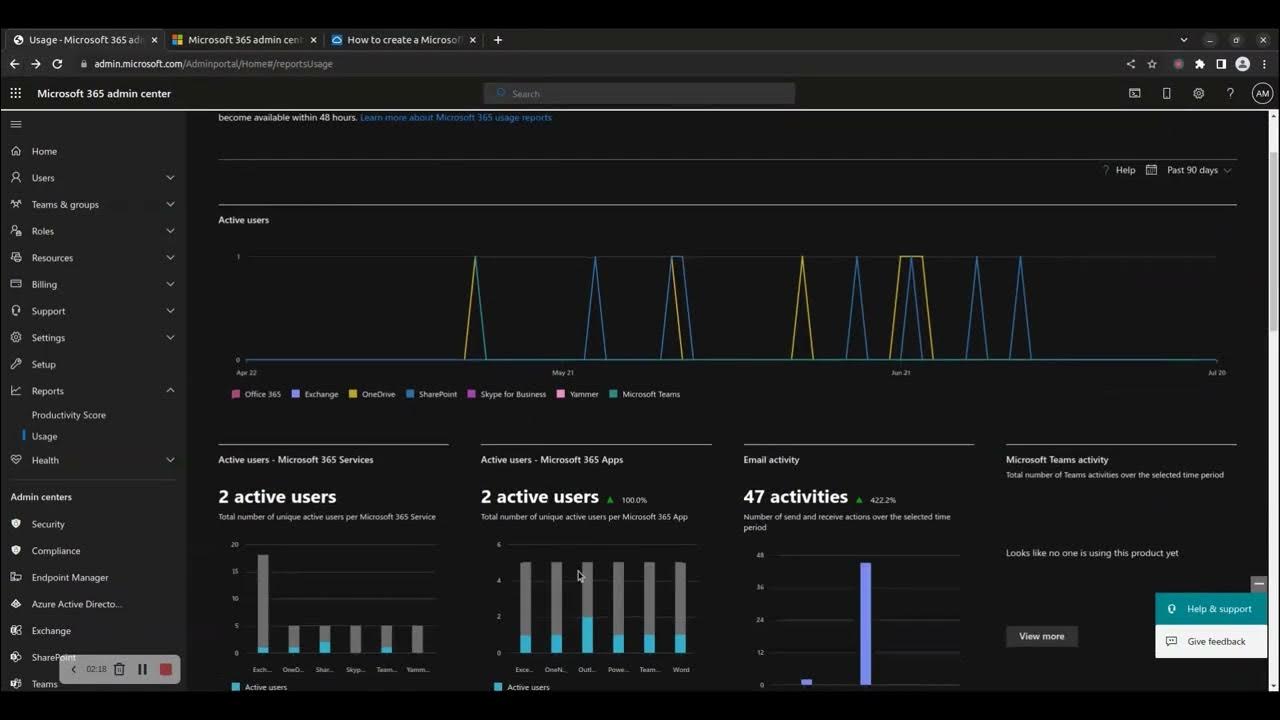Switch to second Microsoft 365 admin tab

click(x=244, y=40)
